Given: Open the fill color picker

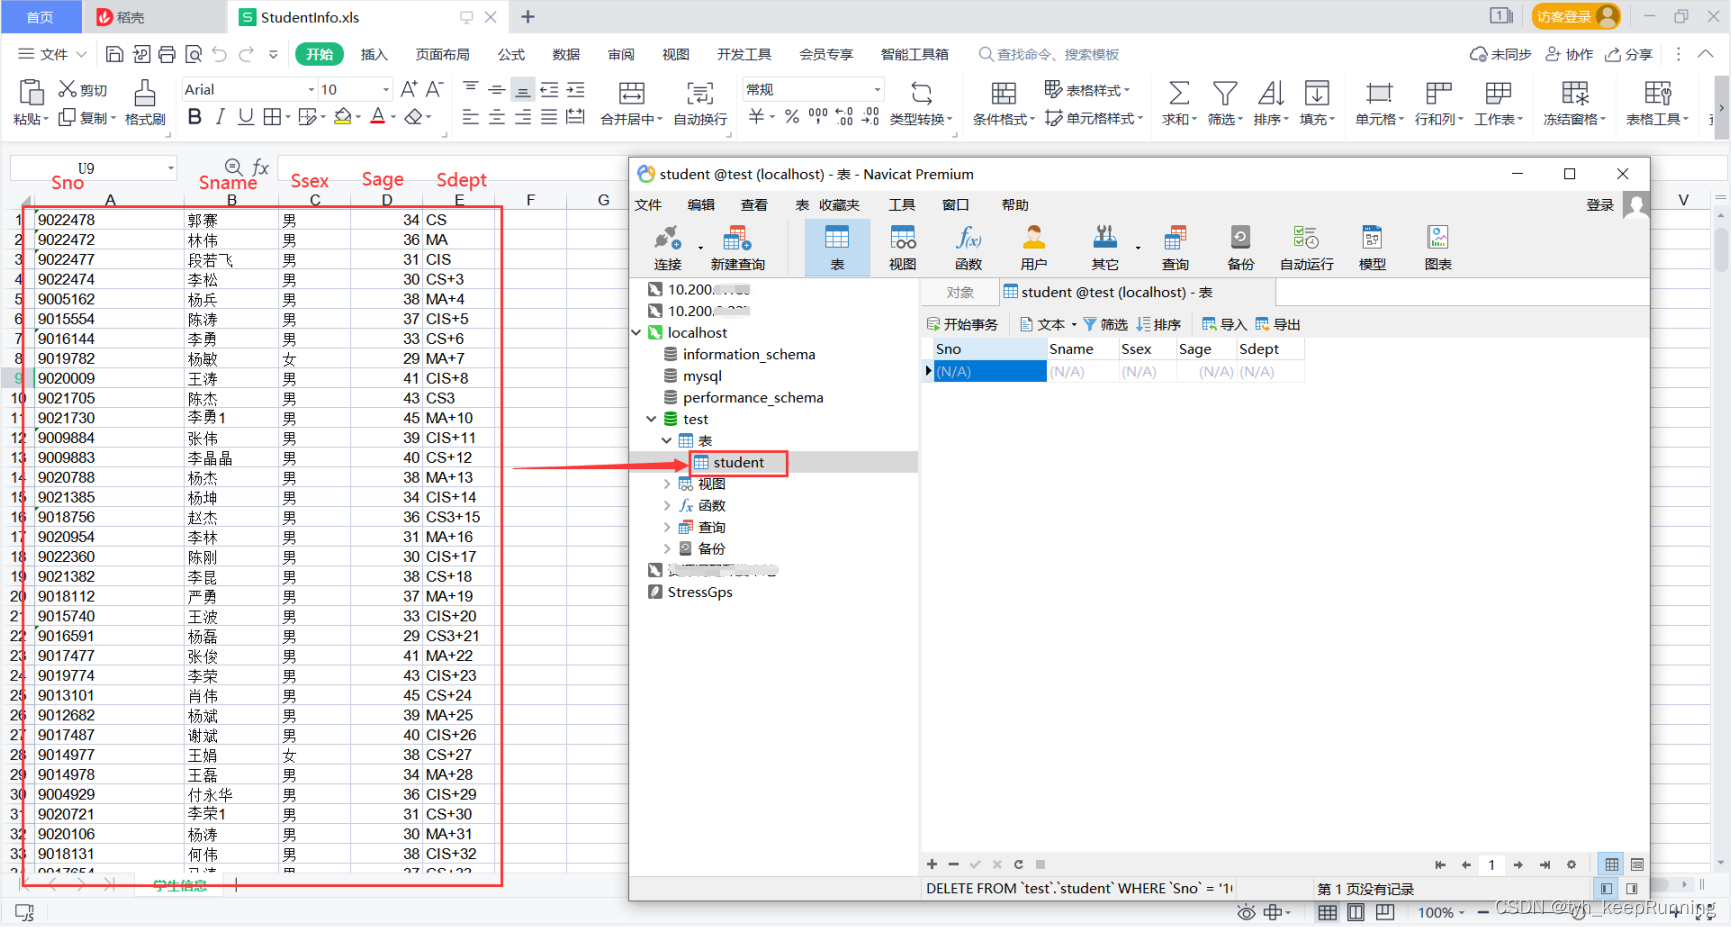Looking at the screenshot, I should pos(343,117).
